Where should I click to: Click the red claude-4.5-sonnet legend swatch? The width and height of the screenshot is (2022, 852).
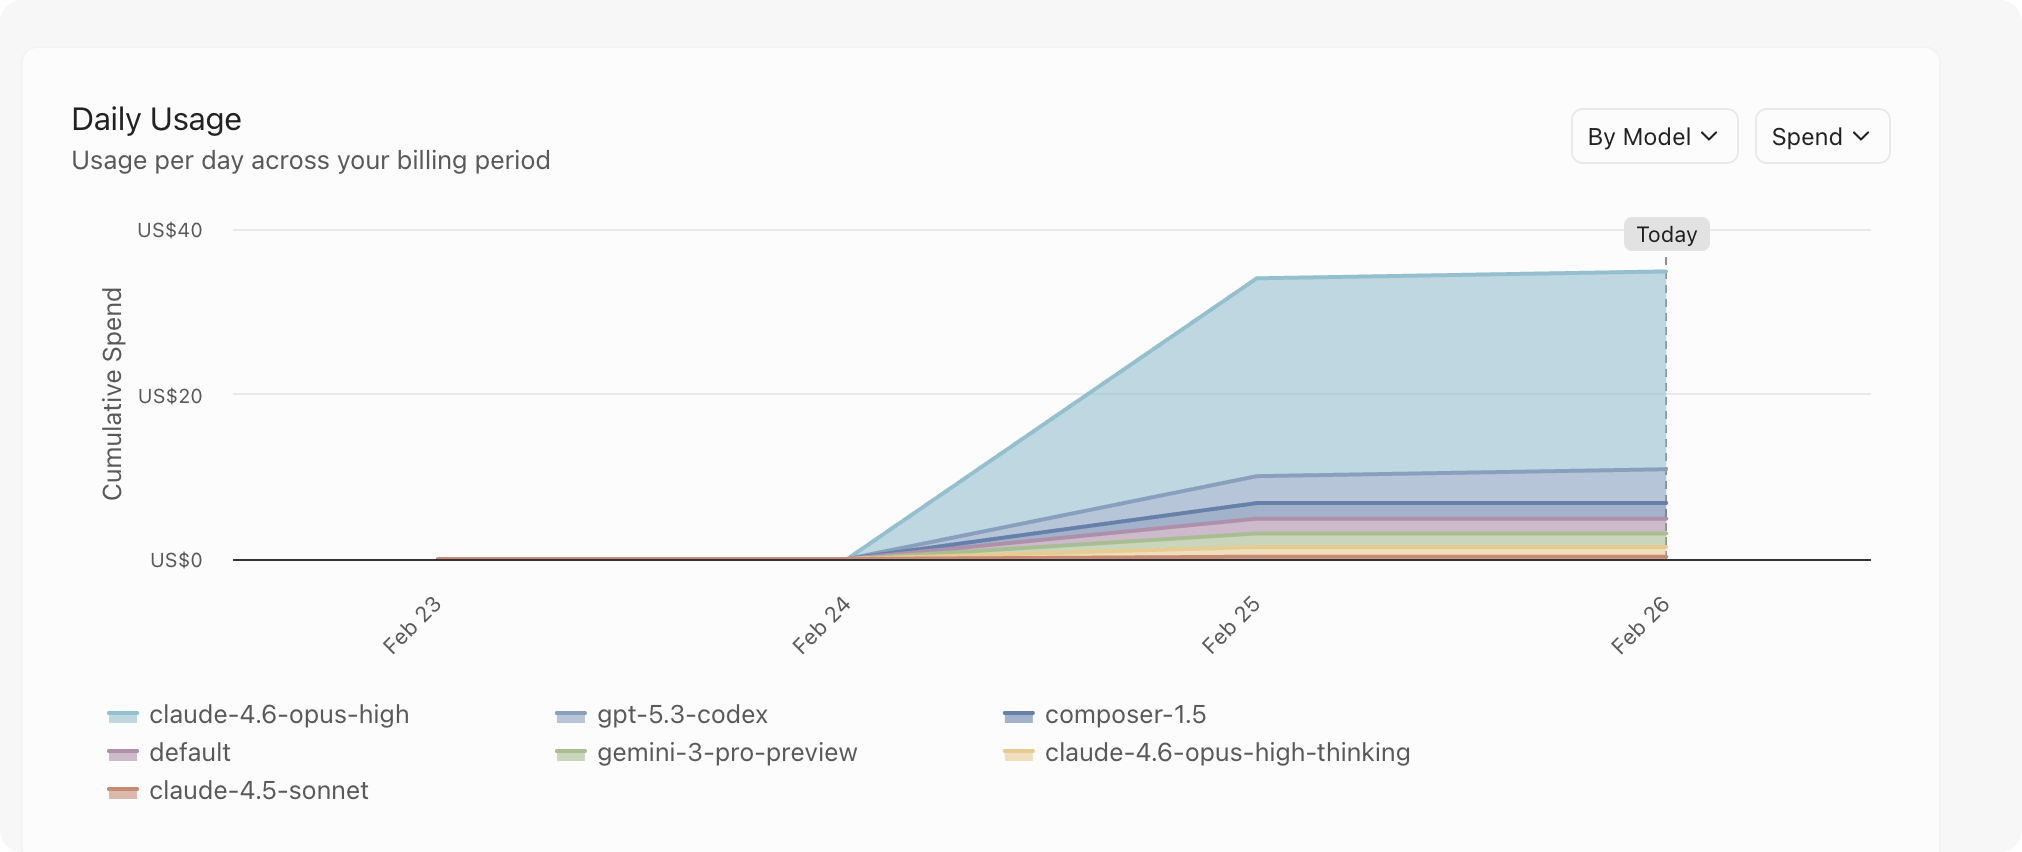(x=122, y=792)
